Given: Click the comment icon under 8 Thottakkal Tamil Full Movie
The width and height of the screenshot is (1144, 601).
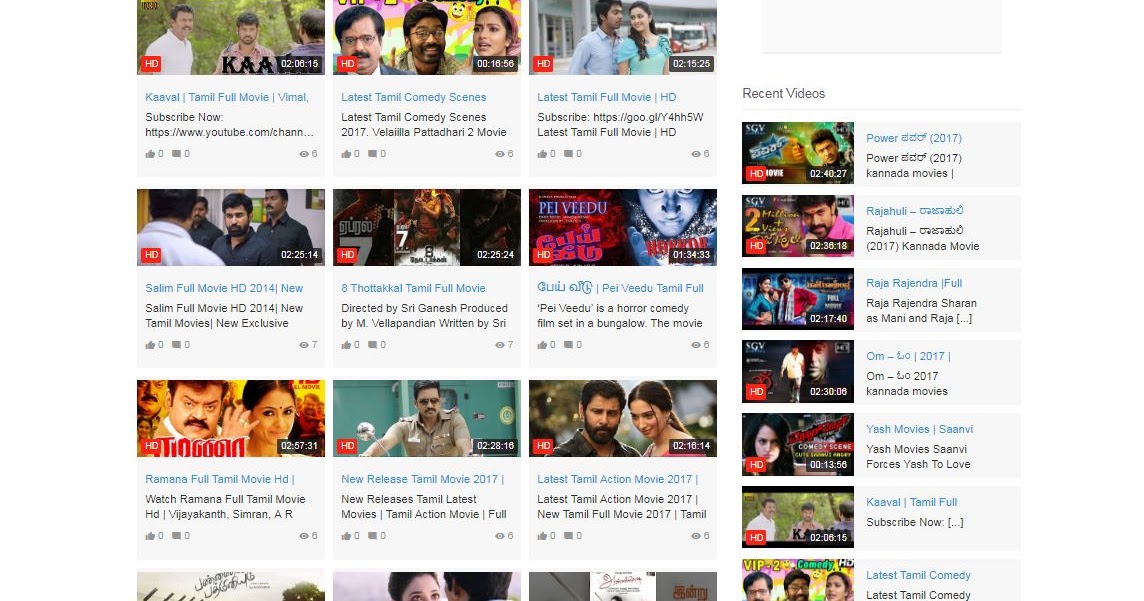Looking at the screenshot, I should coord(372,345).
